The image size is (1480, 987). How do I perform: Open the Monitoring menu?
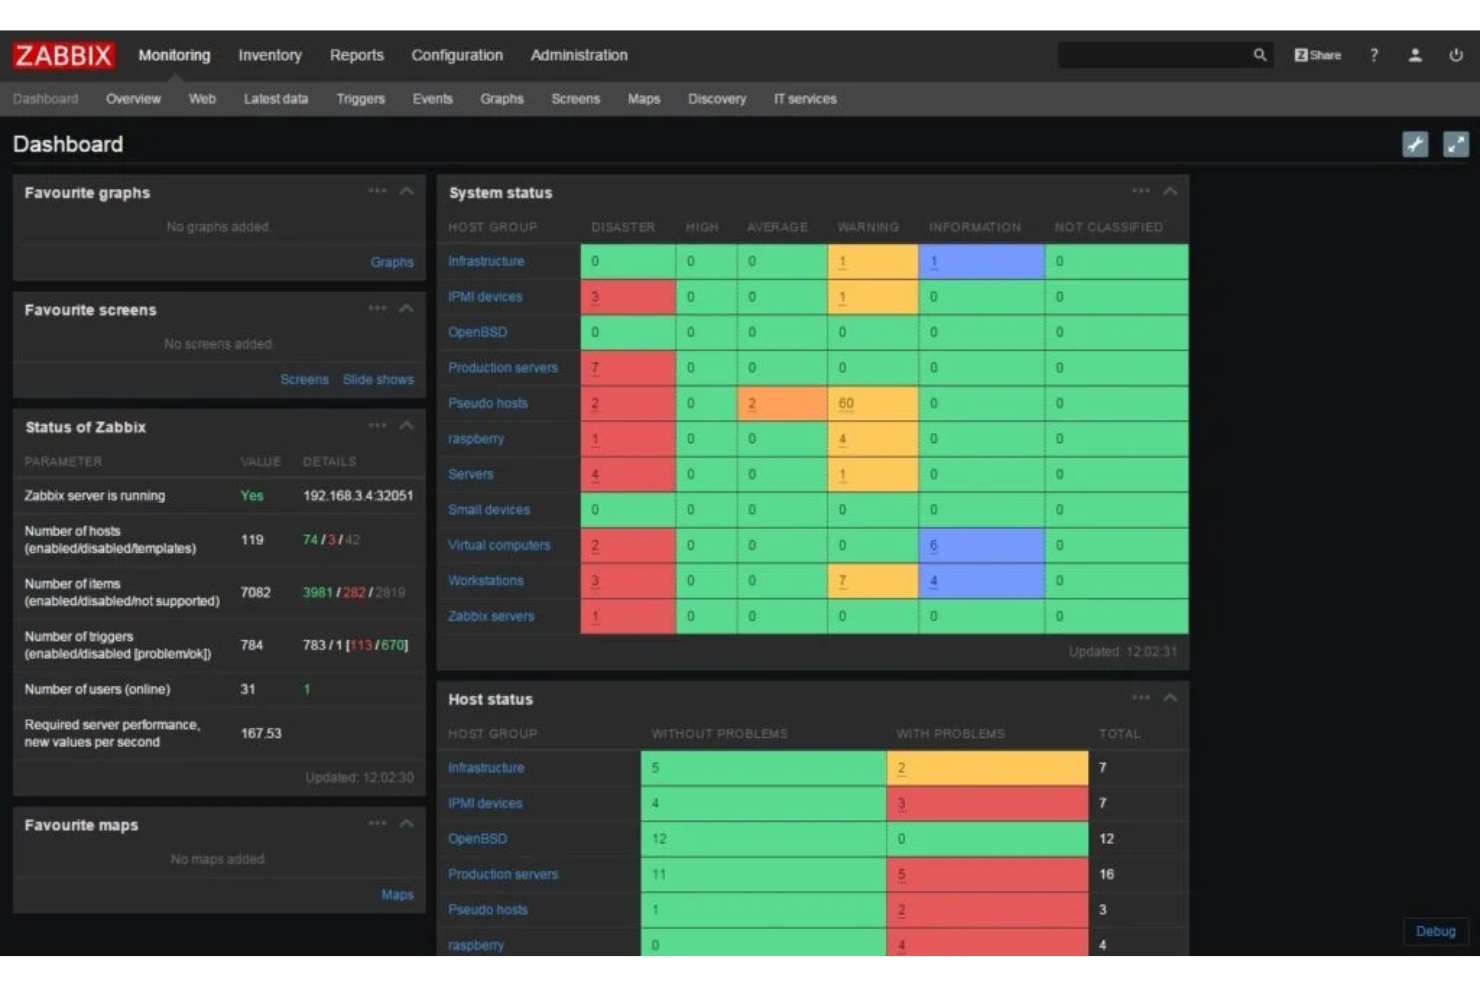(x=174, y=55)
